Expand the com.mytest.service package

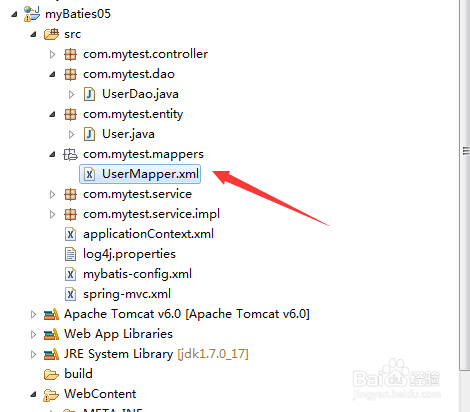point(52,194)
